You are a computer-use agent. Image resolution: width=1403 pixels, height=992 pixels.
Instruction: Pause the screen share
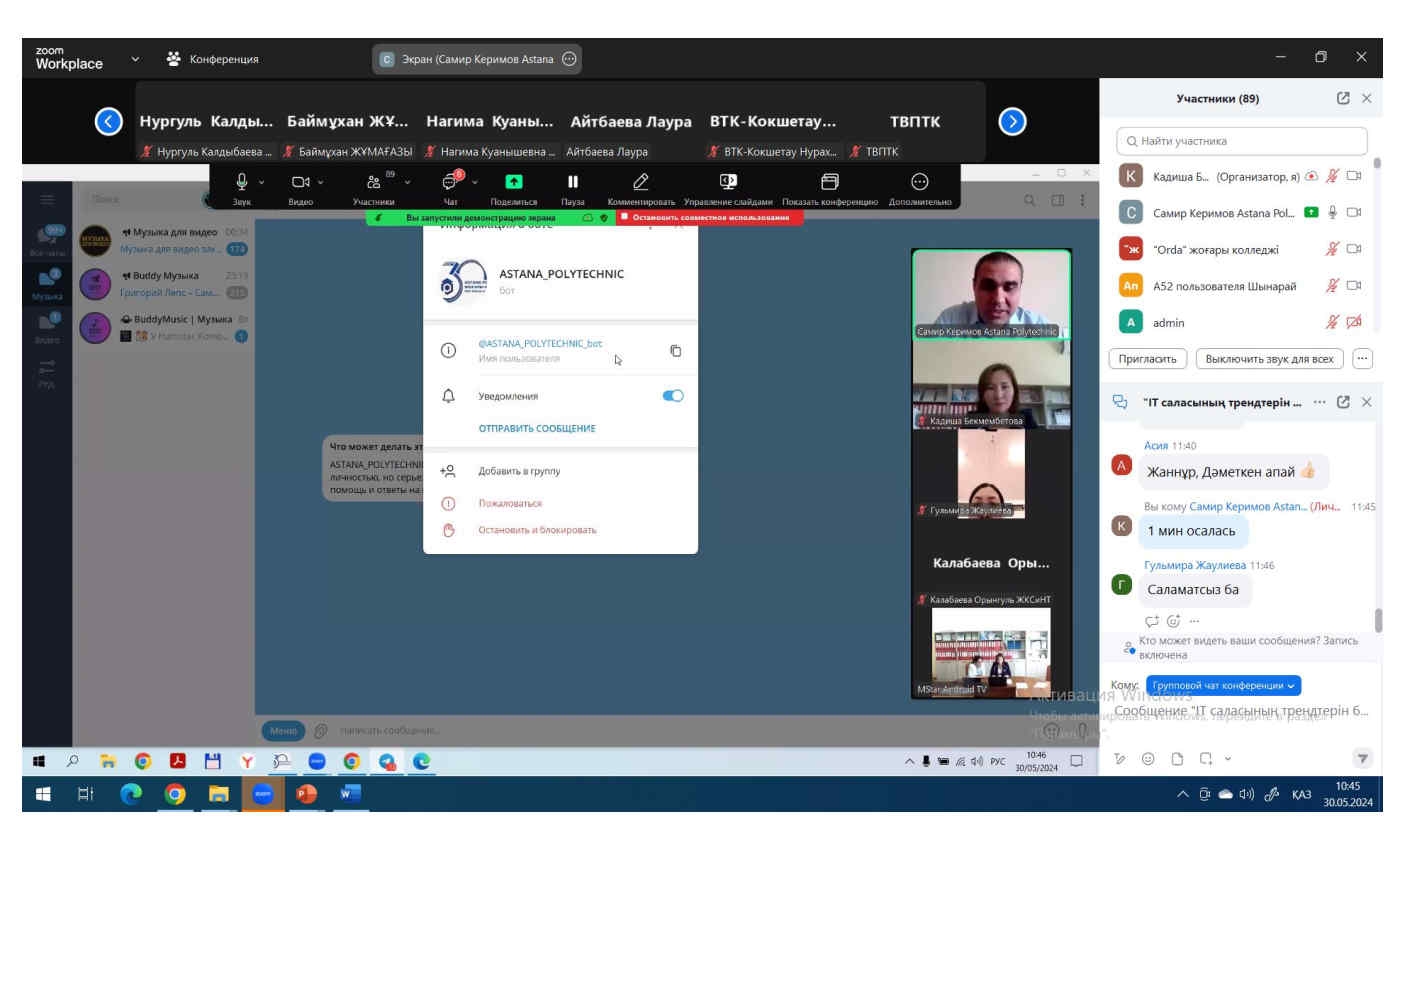click(x=573, y=182)
